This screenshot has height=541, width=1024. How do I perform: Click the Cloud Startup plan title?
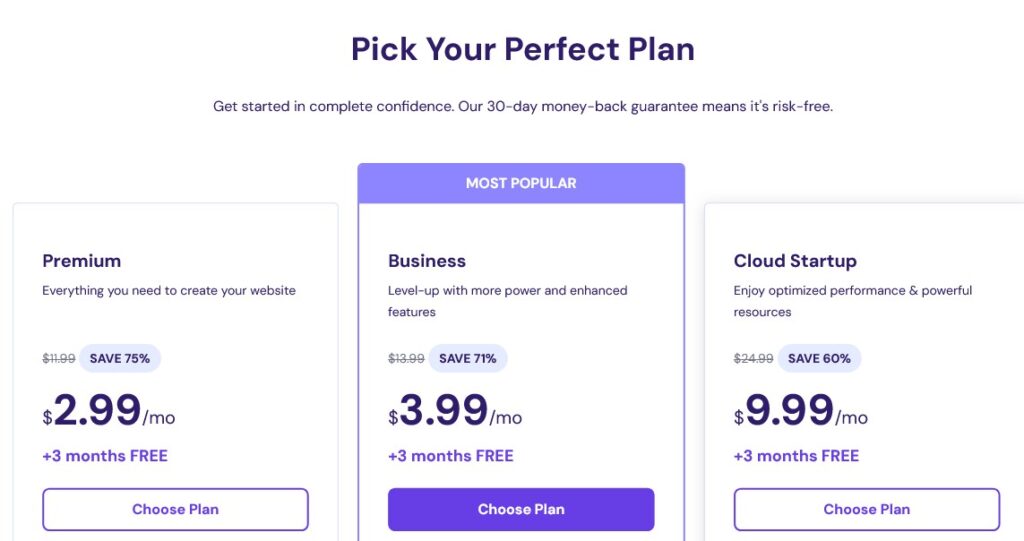tap(795, 261)
